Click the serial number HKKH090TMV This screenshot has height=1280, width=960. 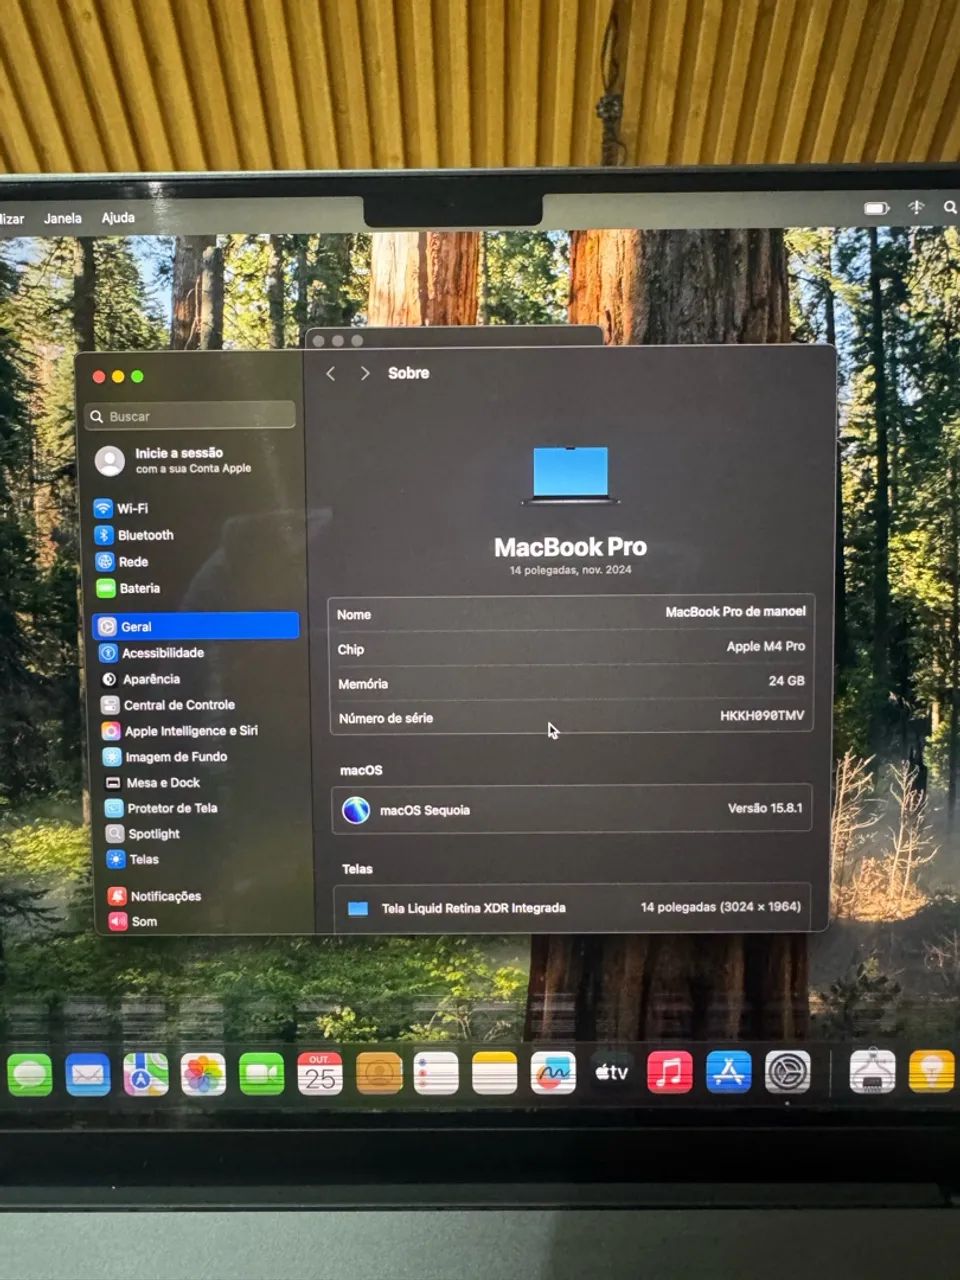click(x=762, y=715)
